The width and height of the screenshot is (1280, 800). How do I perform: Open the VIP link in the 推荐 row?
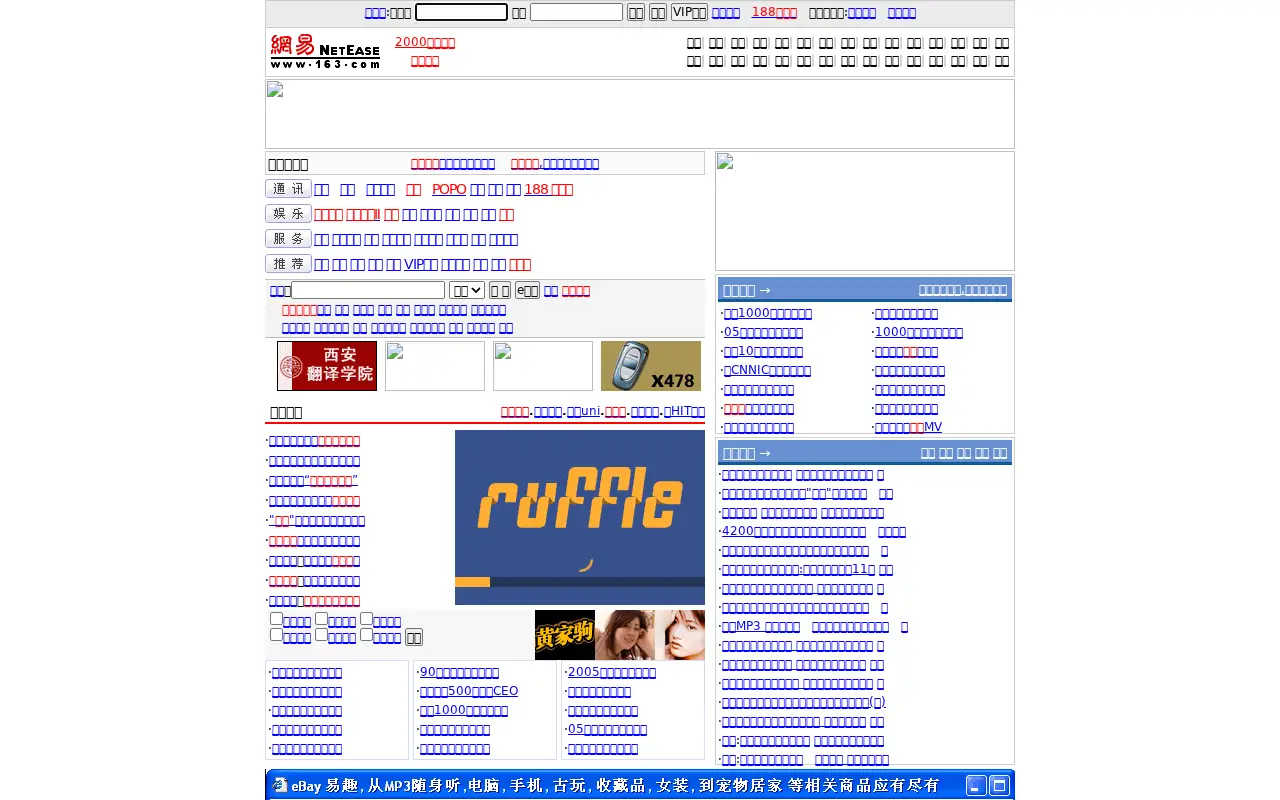click(421, 265)
